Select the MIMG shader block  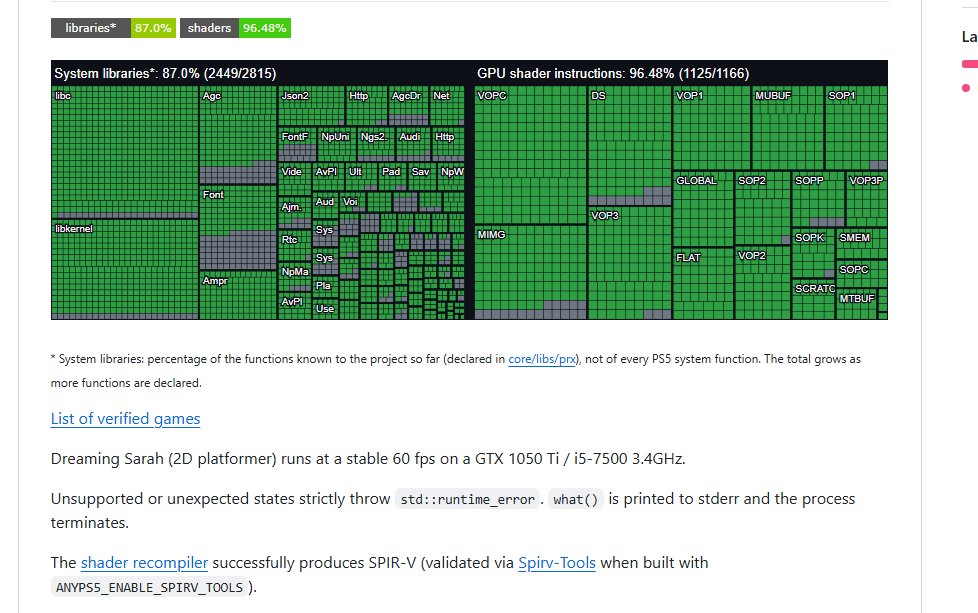tap(530, 273)
